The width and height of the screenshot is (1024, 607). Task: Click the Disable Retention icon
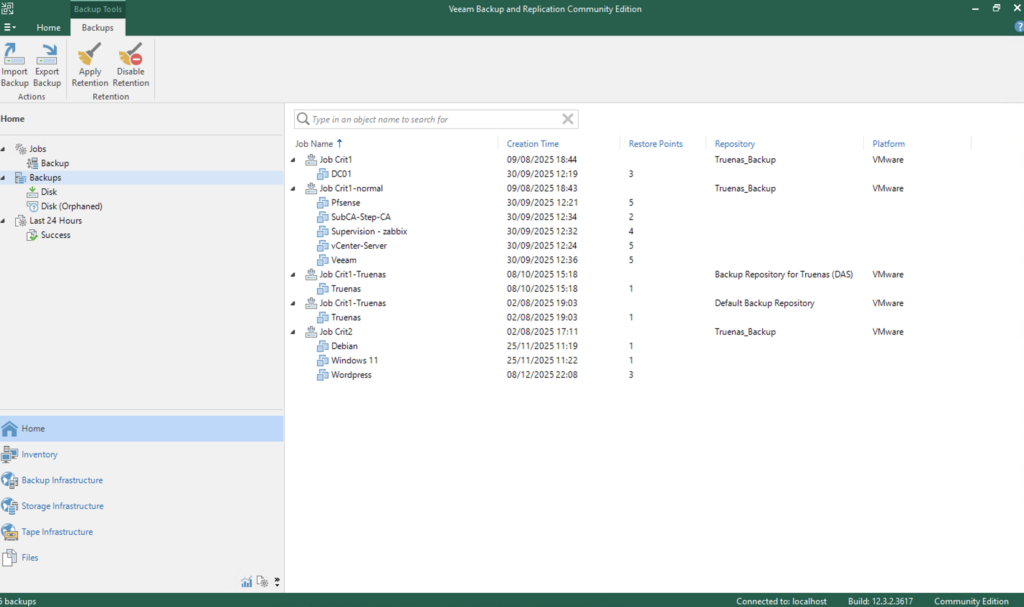point(131,64)
